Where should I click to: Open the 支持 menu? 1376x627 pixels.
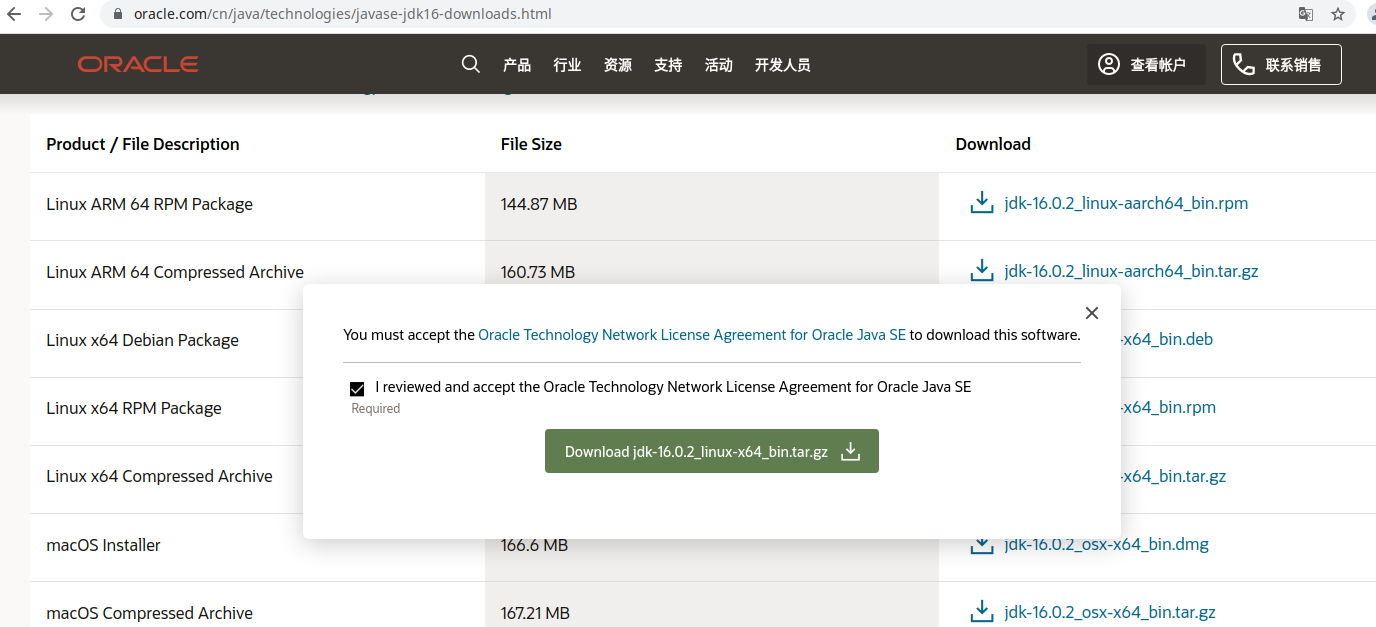pos(668,65)
